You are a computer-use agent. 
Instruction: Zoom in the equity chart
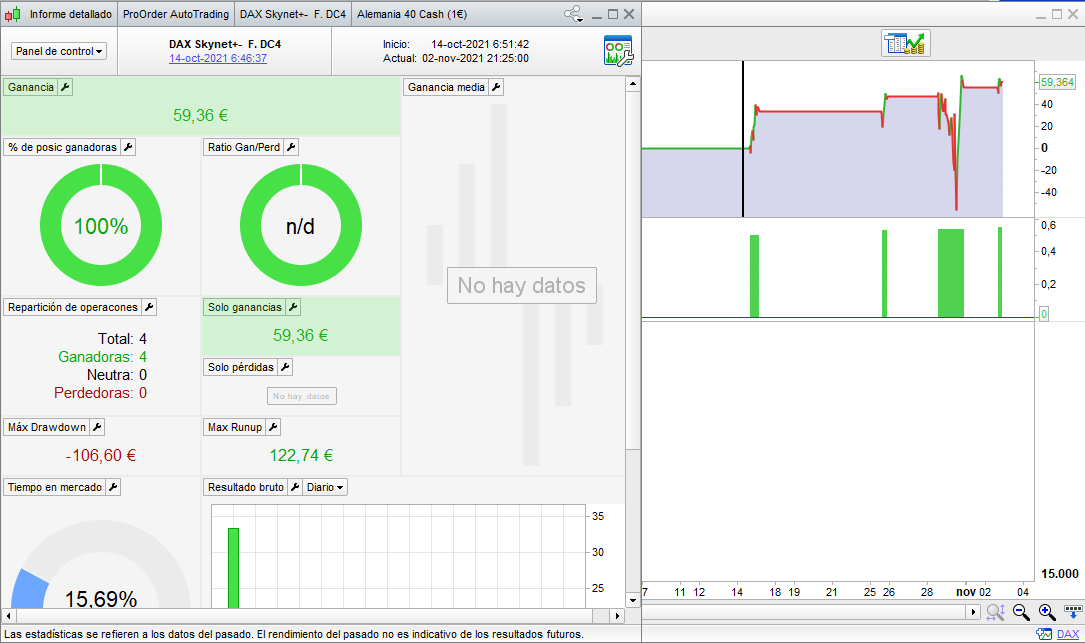tap(1047, 612)
